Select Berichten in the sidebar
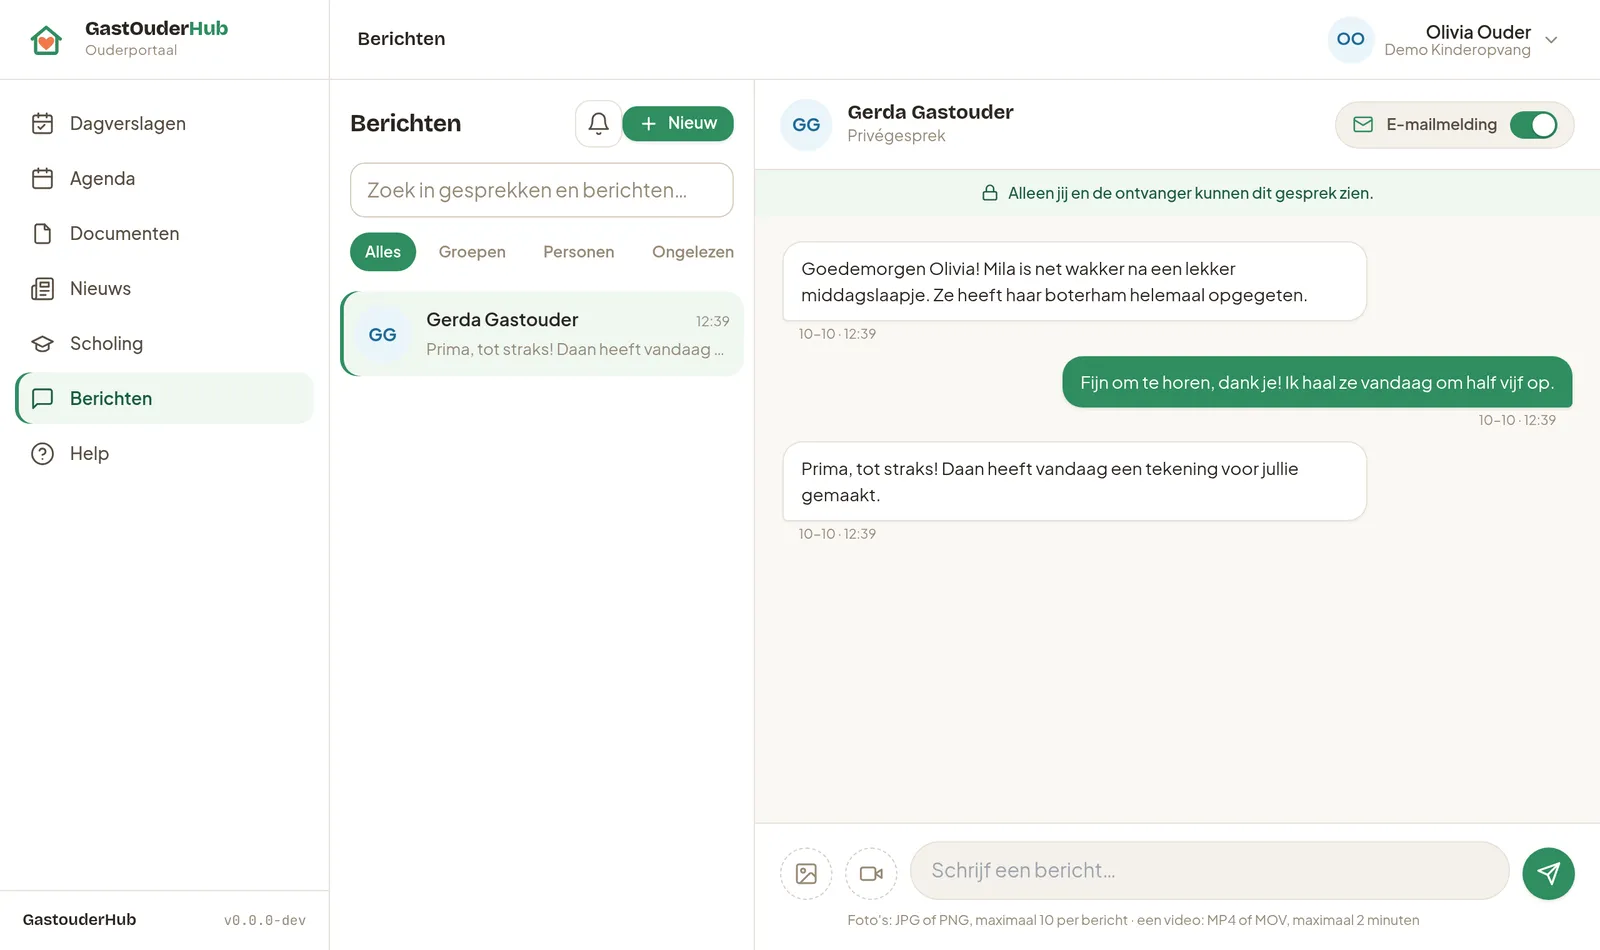1600x950 pixels. [165, 398]
